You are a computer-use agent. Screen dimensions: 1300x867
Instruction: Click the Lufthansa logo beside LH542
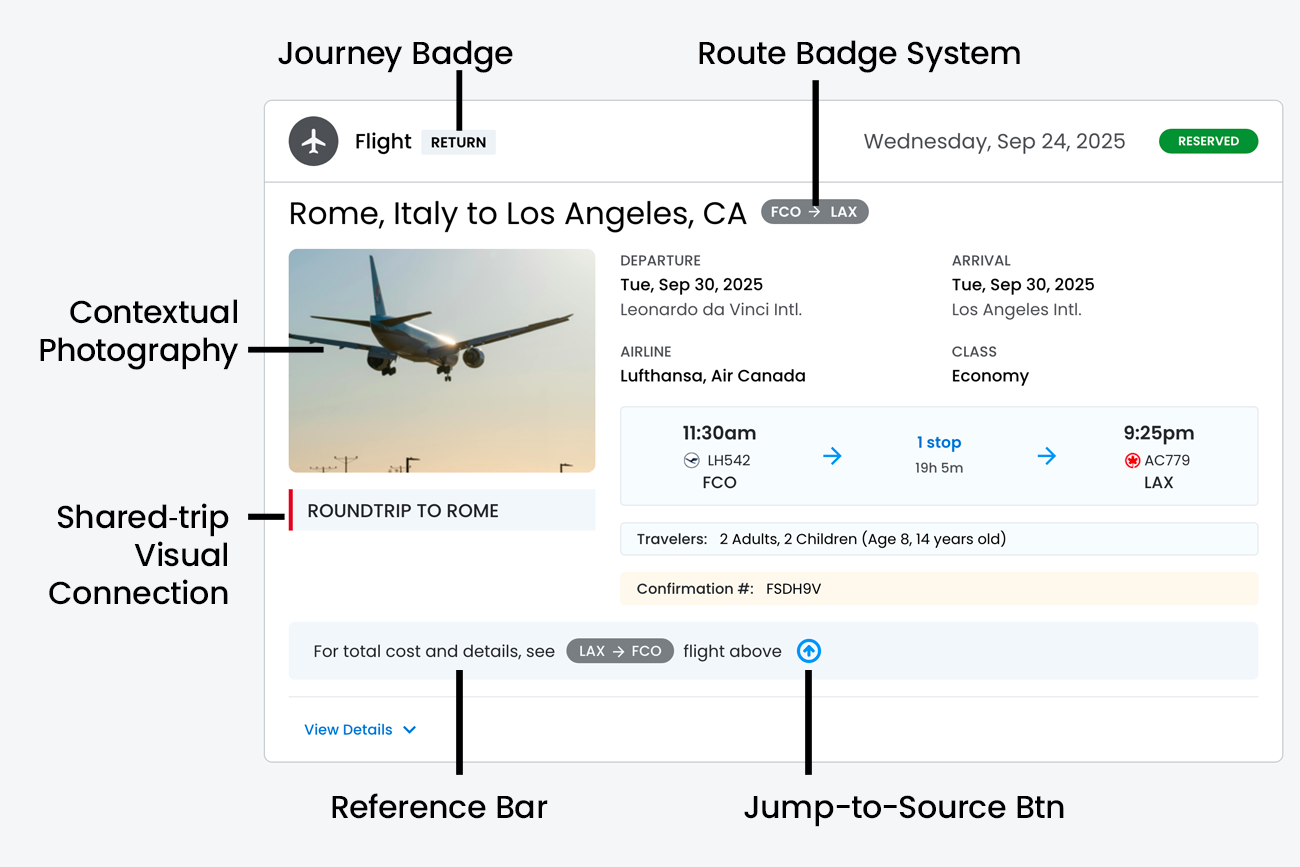[691, 460]
